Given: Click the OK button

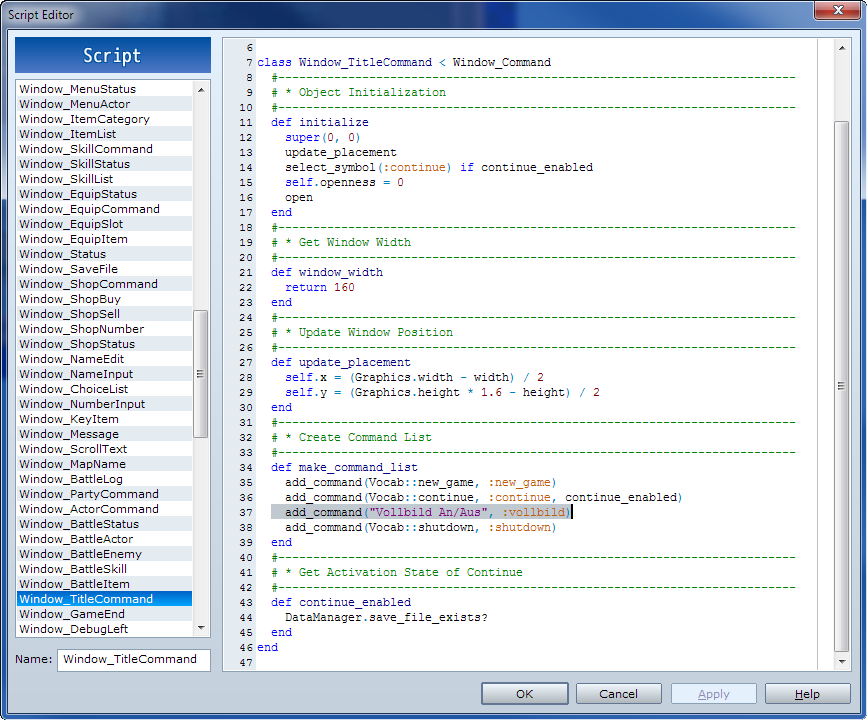Looking at the screenshot, I should [524, 694].
